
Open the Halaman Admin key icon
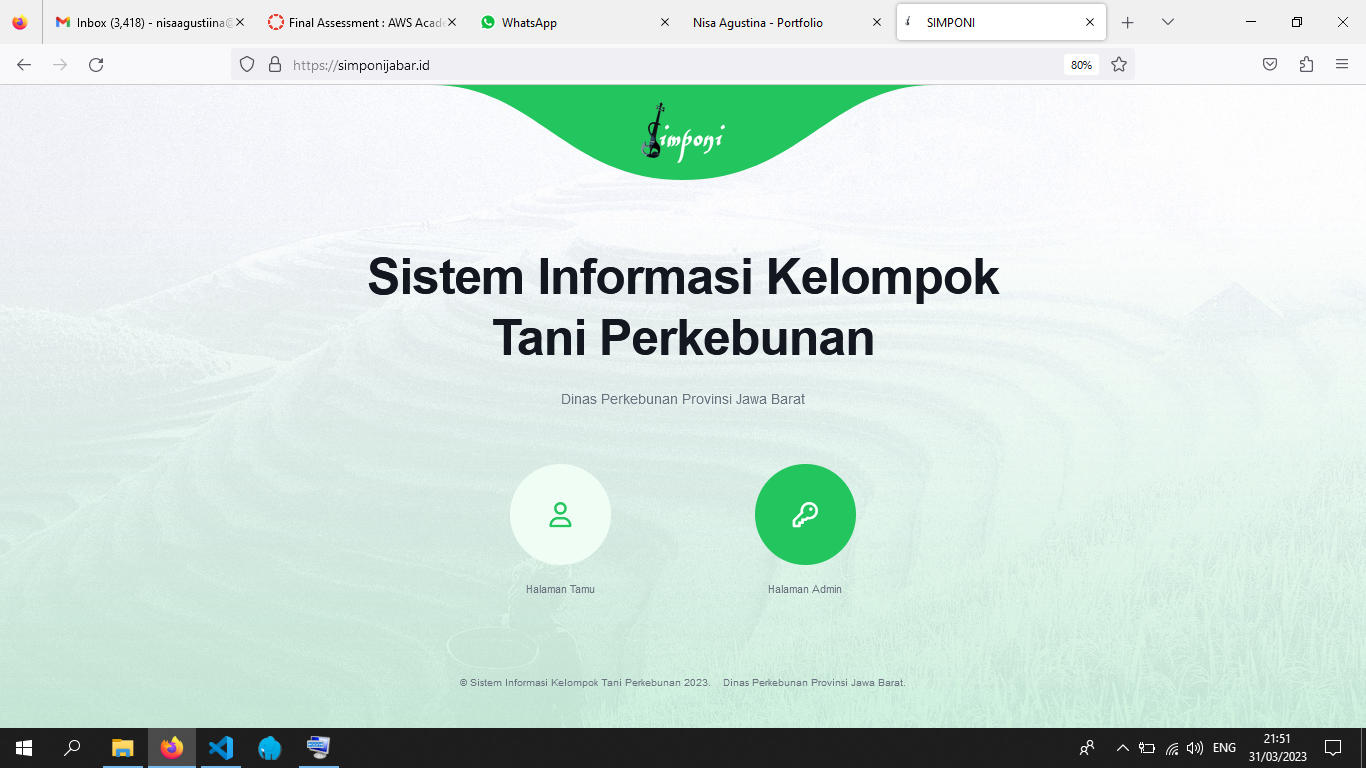(805, 515)
